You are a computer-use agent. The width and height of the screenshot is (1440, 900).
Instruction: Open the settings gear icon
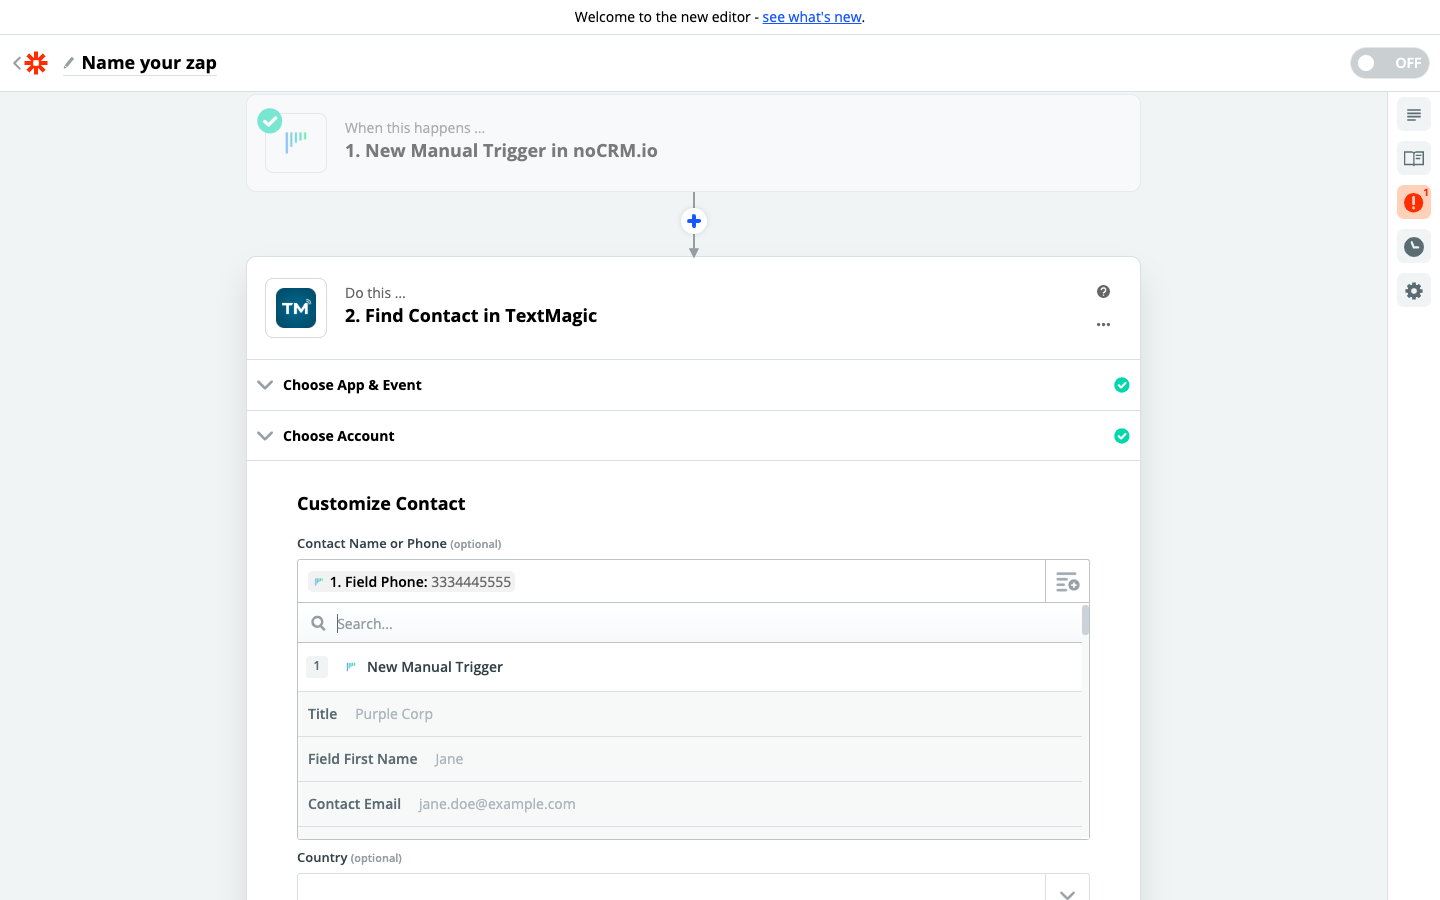pos(1413,290)
